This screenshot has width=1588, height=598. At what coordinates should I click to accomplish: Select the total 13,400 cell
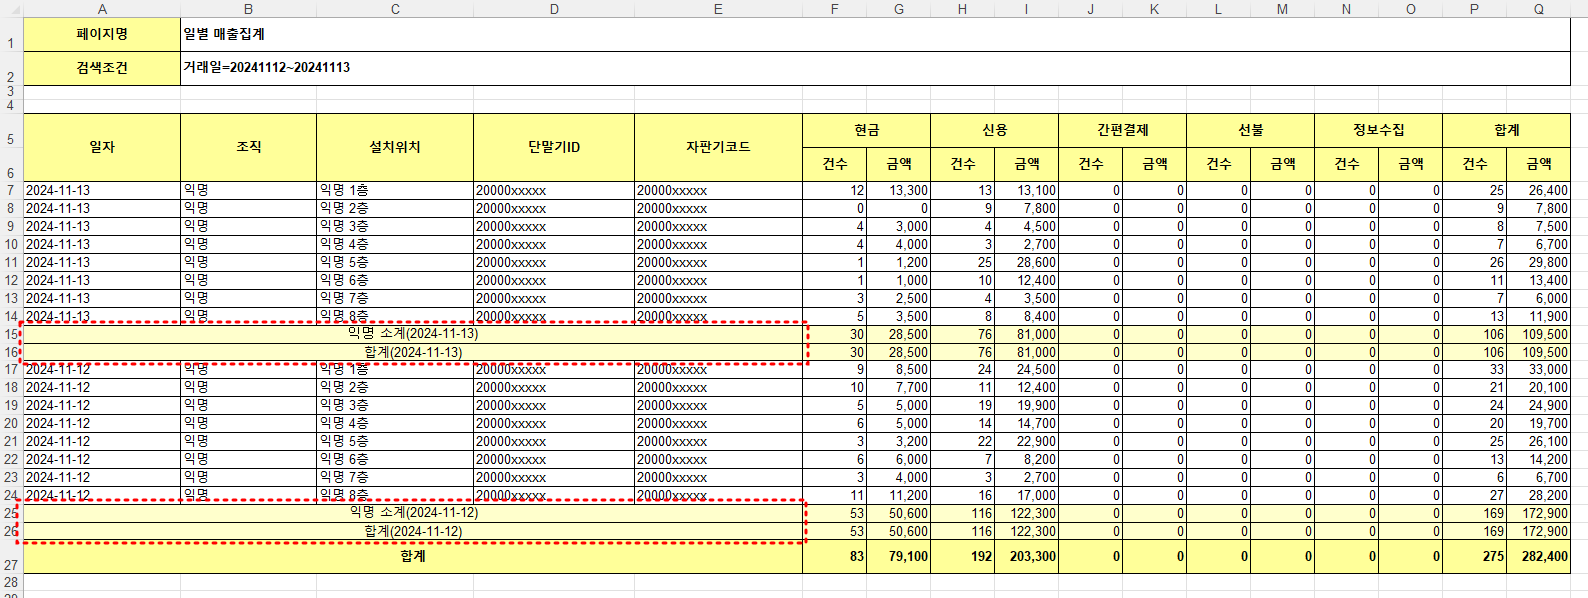tap(1539, 280)
